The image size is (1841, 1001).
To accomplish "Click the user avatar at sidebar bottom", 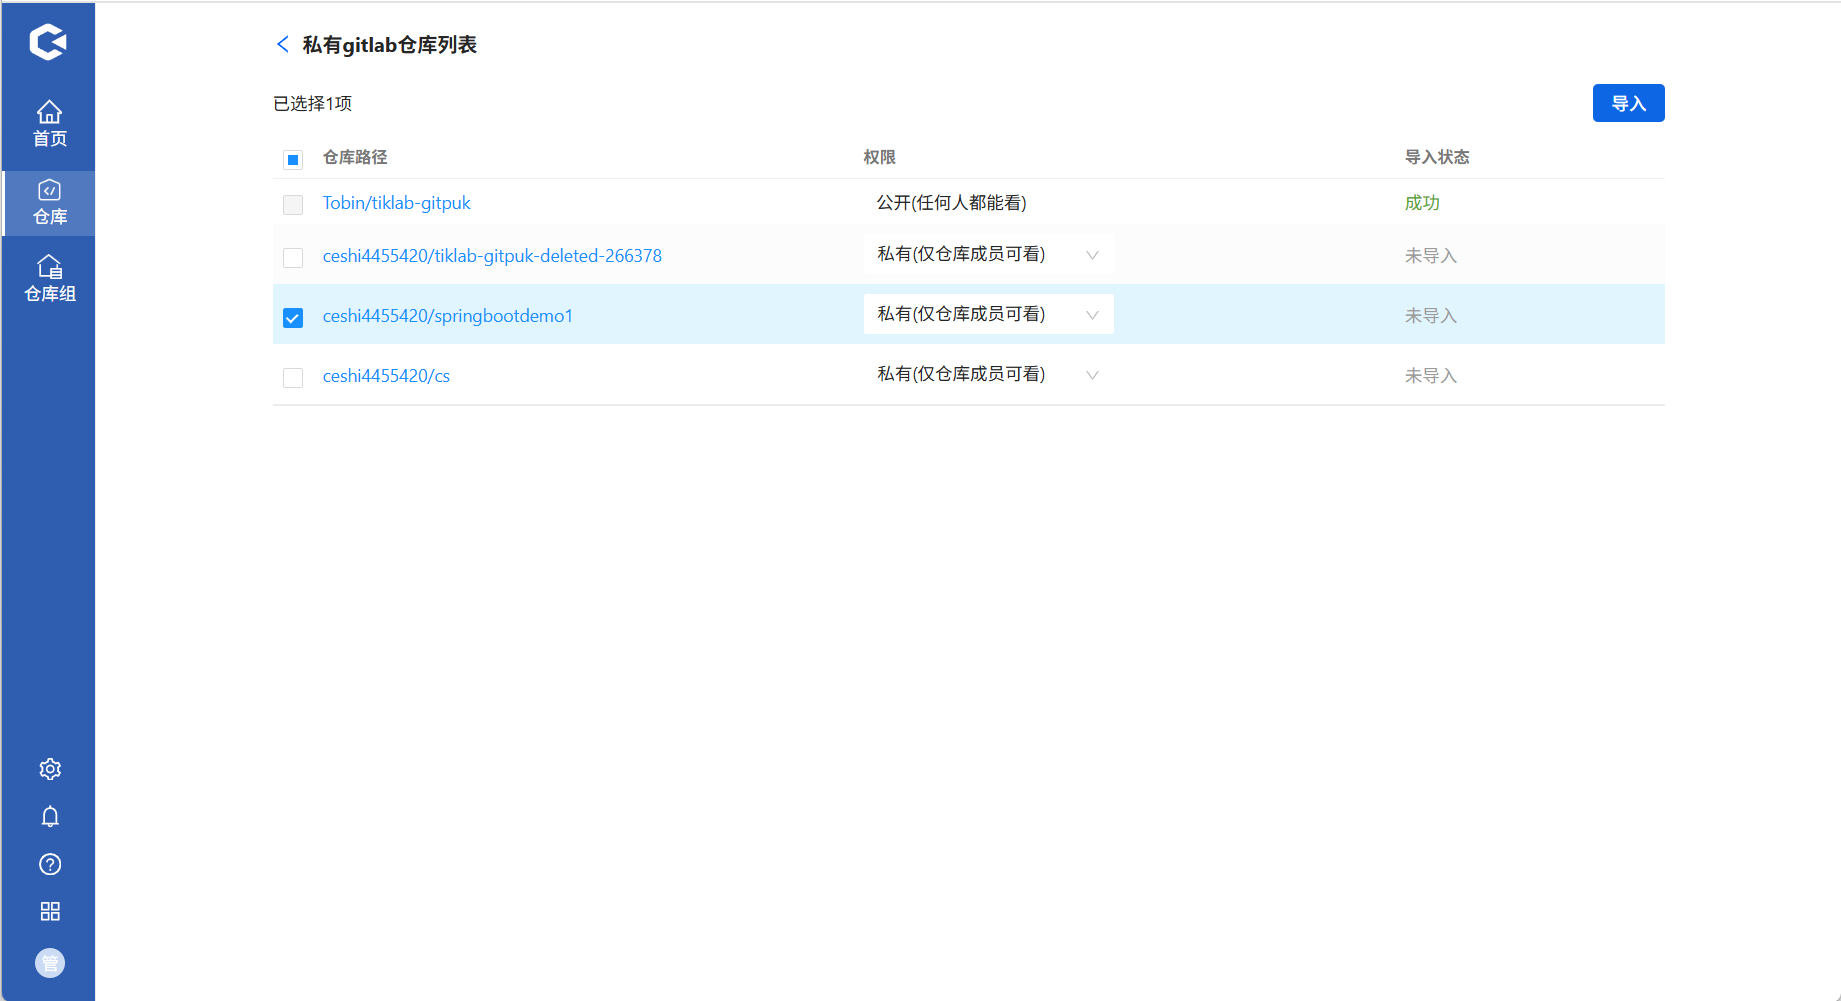I will (50, 963).
